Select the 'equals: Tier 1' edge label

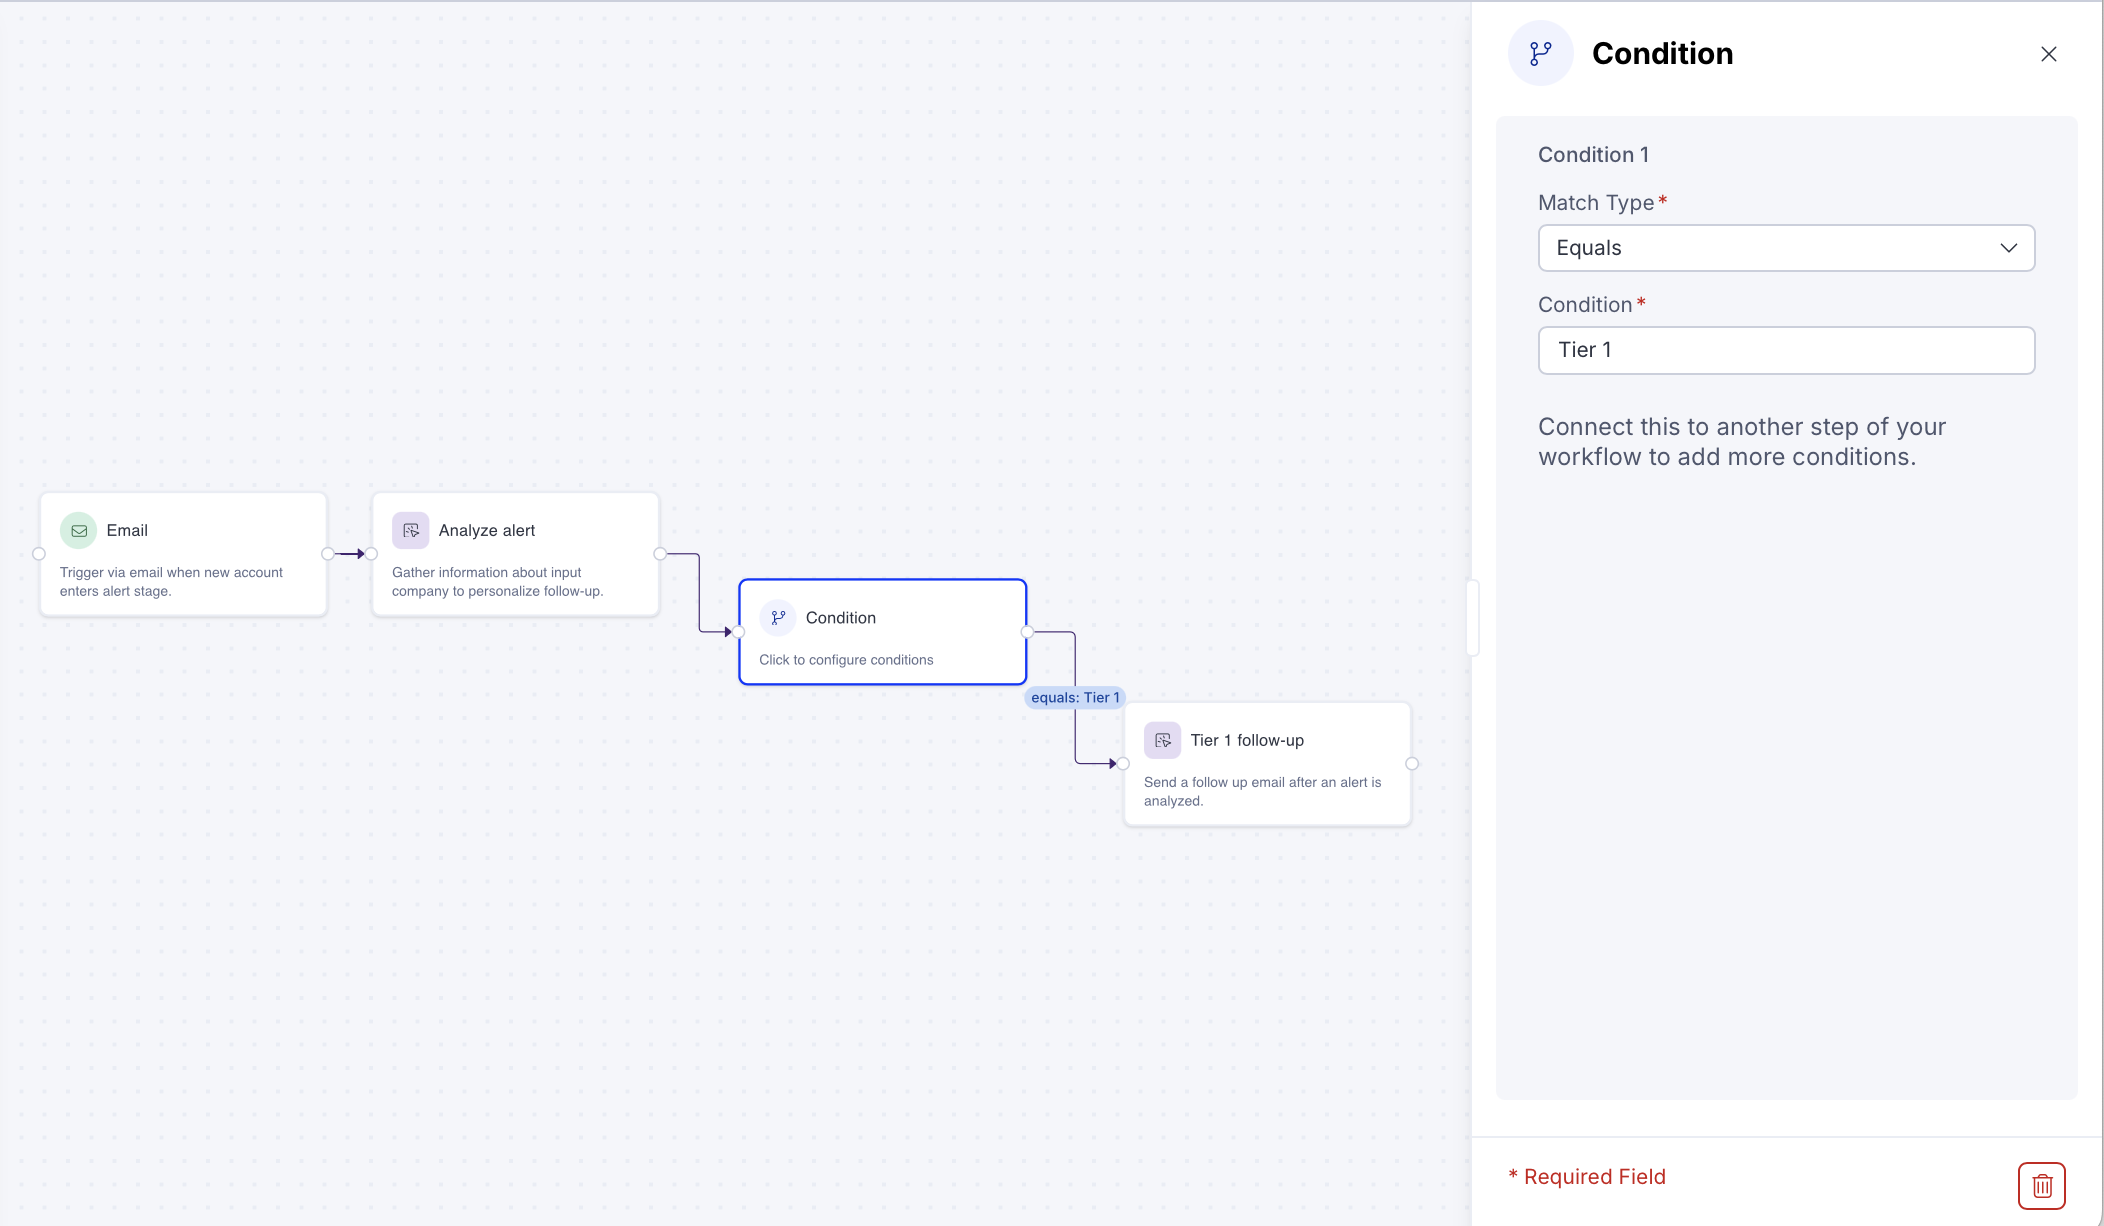pyautogui.click(x=1075, y=698)
